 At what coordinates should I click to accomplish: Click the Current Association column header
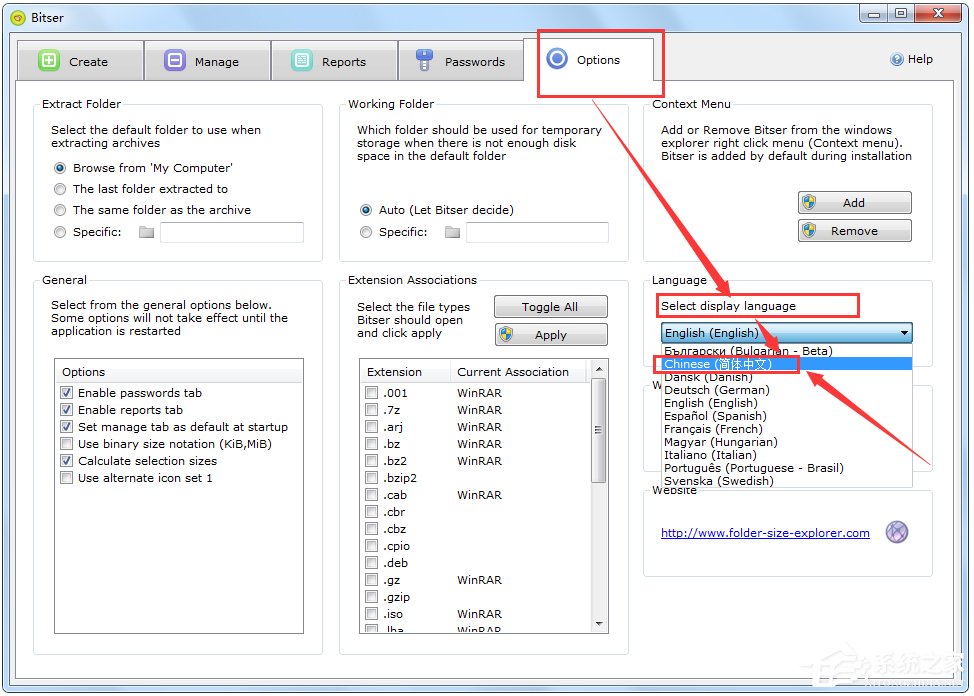pos(519,372)
